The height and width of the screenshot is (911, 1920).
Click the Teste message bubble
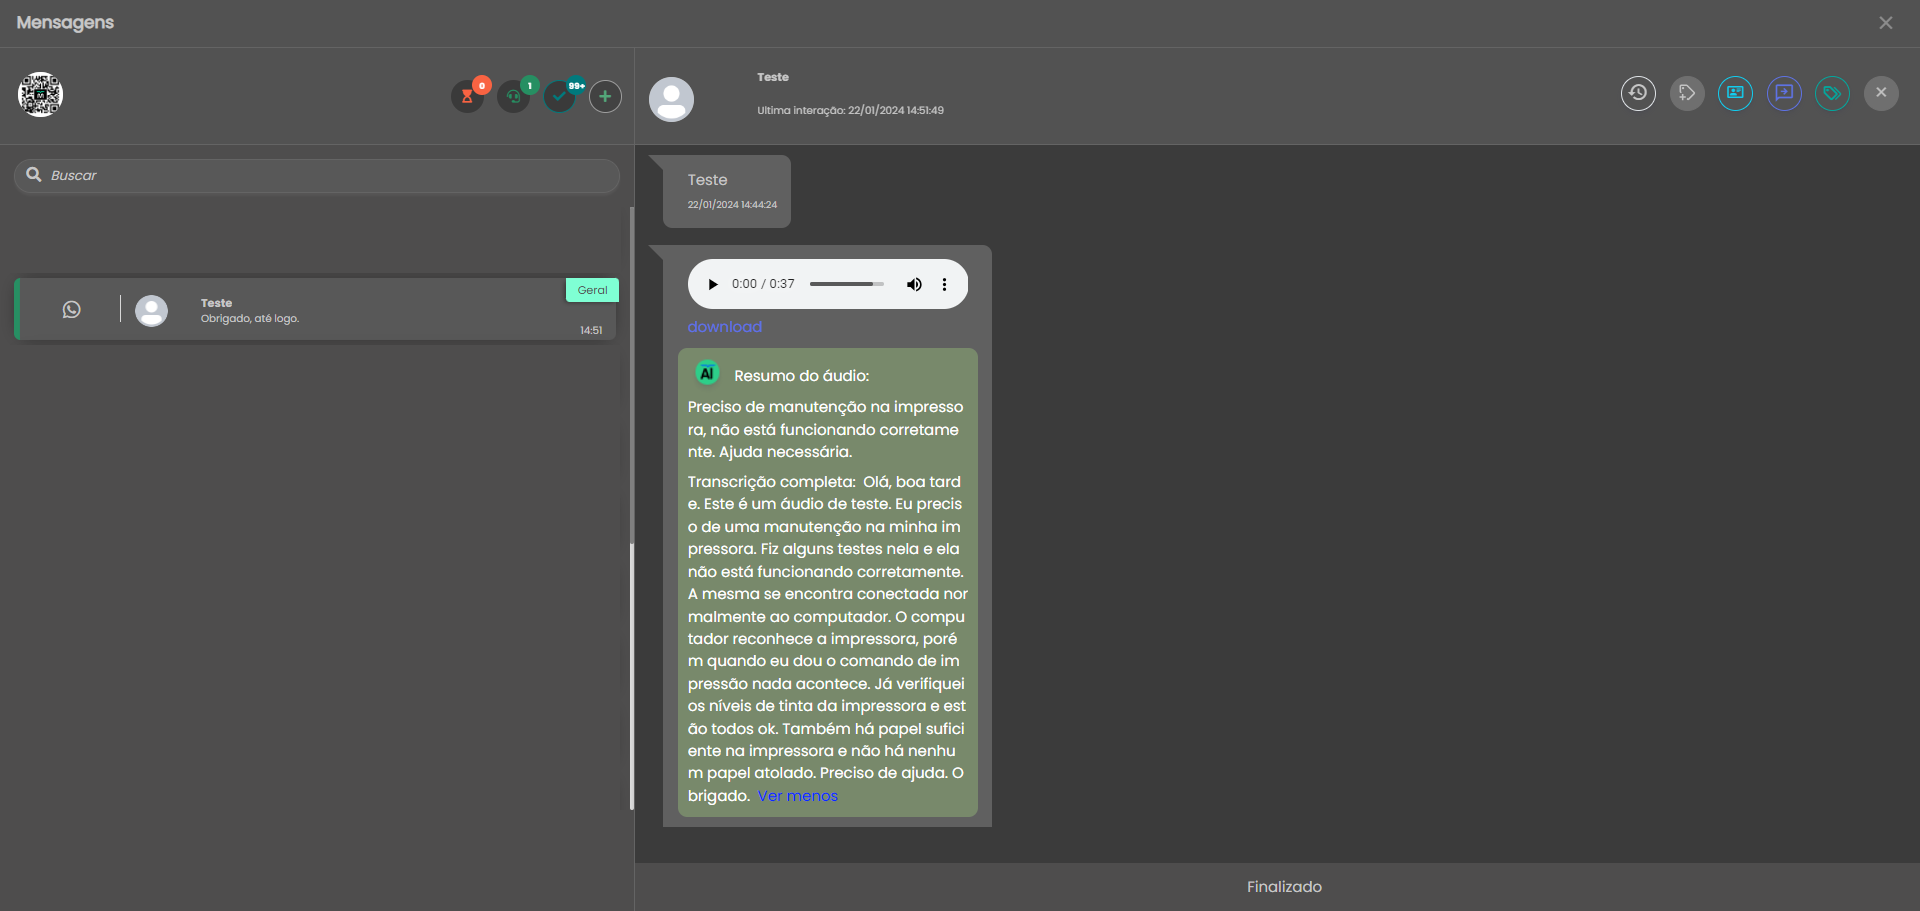pos(727,191)
